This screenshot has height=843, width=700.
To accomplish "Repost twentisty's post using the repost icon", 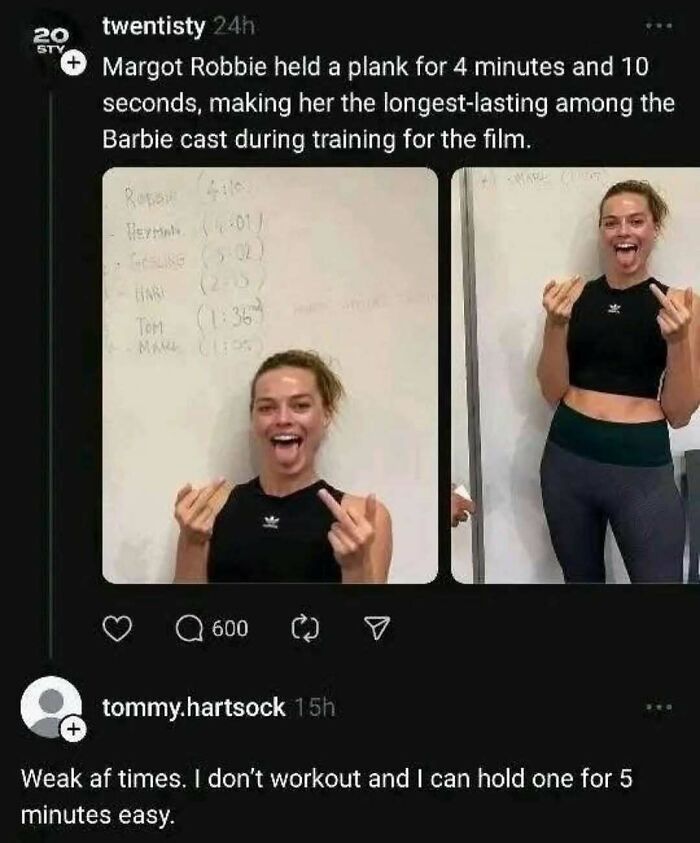I will pyautogui.click(x=307, y=630).
